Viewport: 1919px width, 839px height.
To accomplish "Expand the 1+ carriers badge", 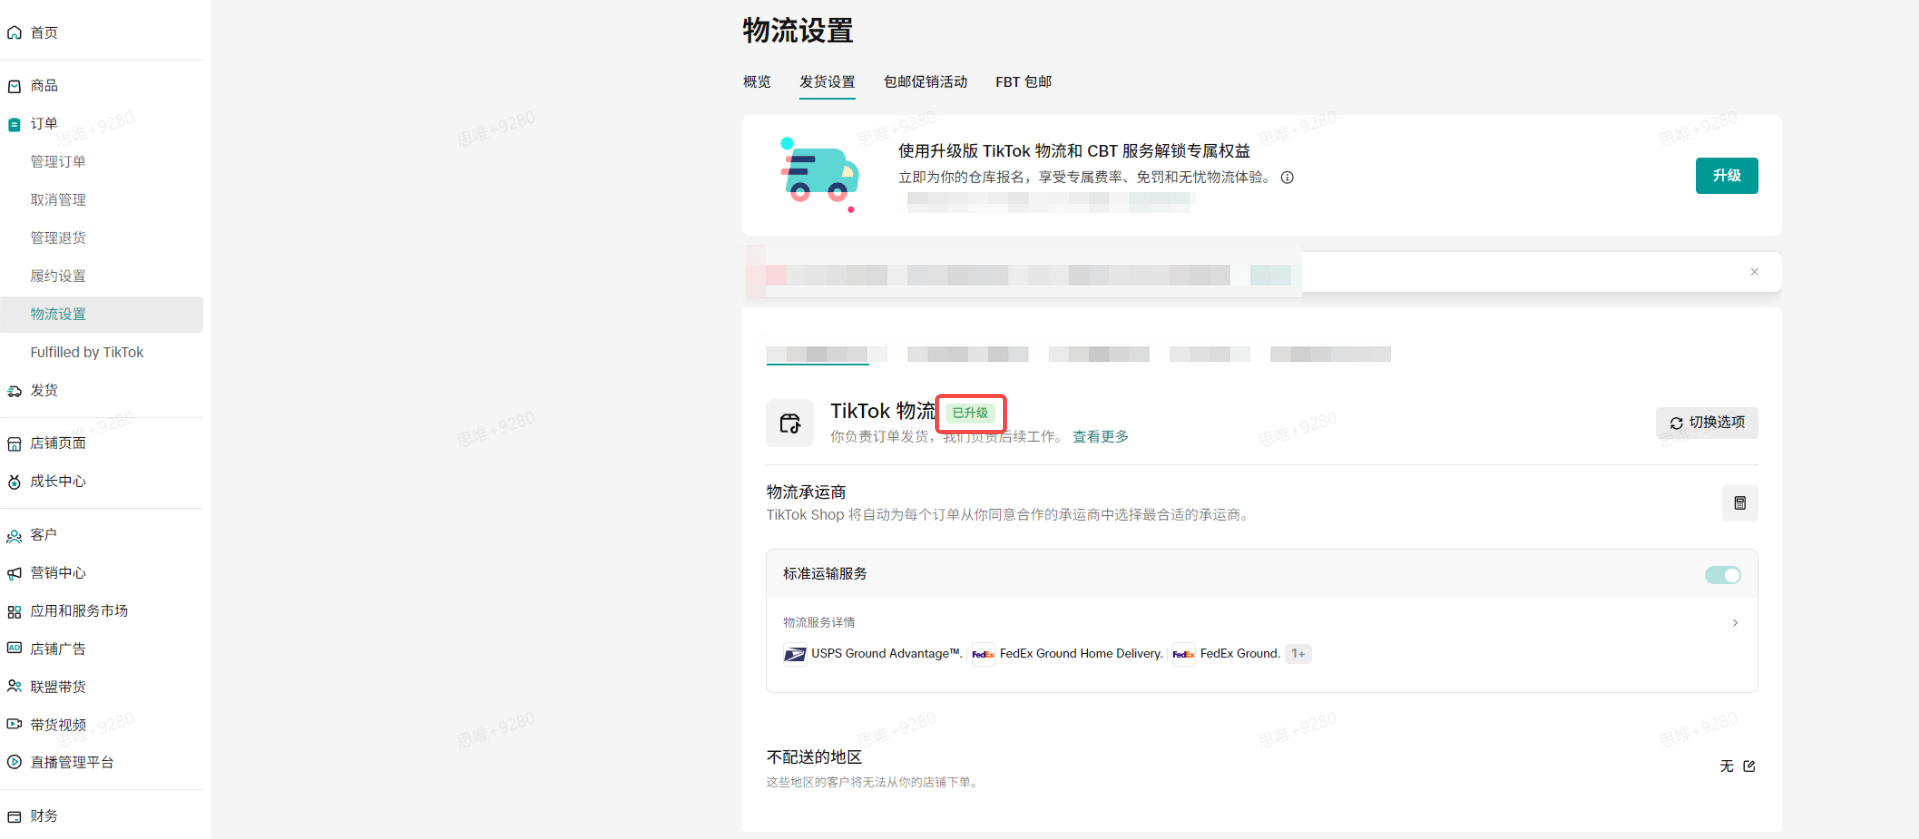I will pyautogui.click(x=1298, y=654).
